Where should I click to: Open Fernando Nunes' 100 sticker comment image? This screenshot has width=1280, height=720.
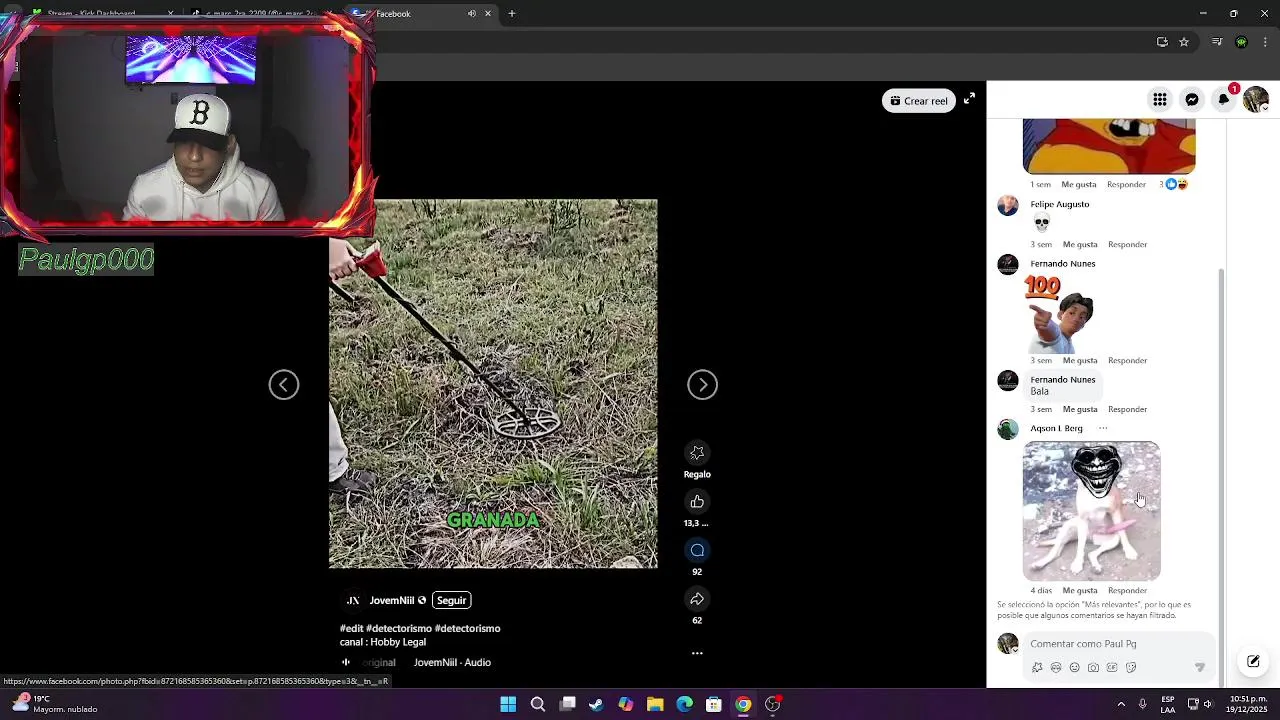point(1060,314)
